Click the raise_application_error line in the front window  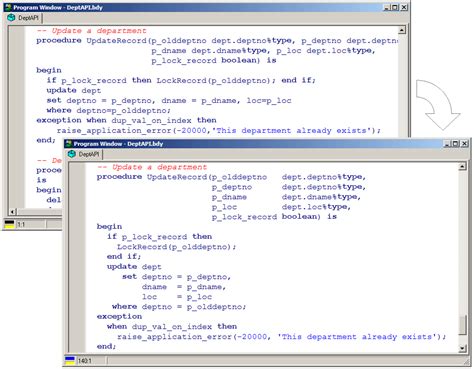pyautogui.click(x=282, y=337)
